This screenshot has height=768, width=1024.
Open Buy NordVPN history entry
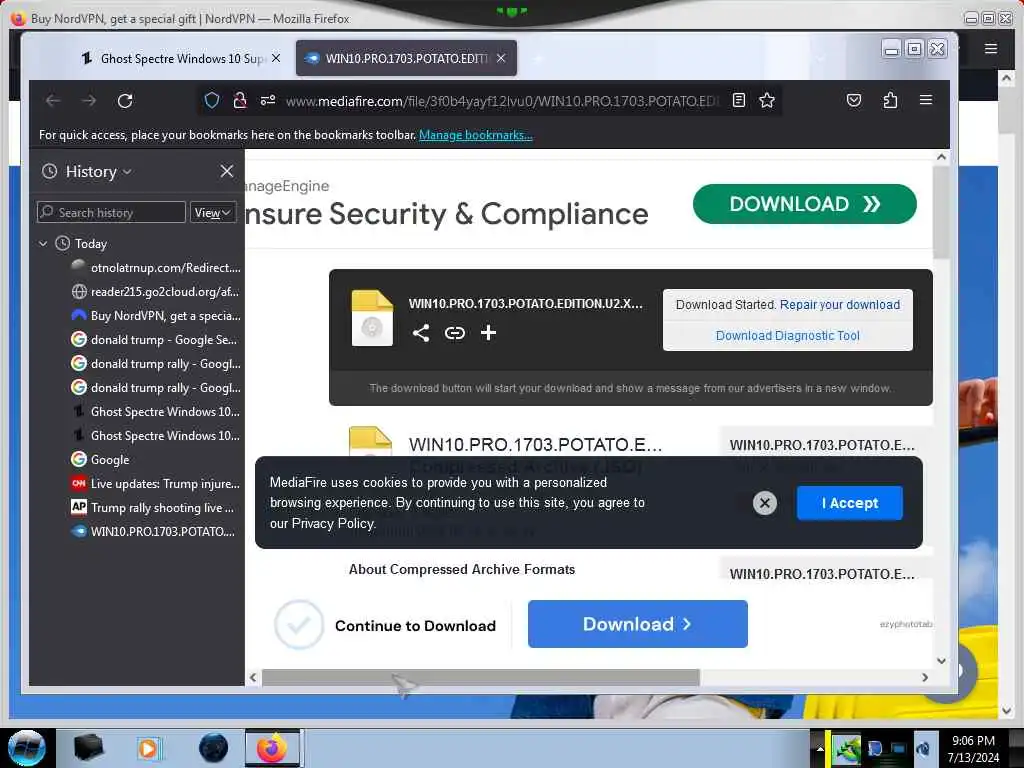click(155, 315)
